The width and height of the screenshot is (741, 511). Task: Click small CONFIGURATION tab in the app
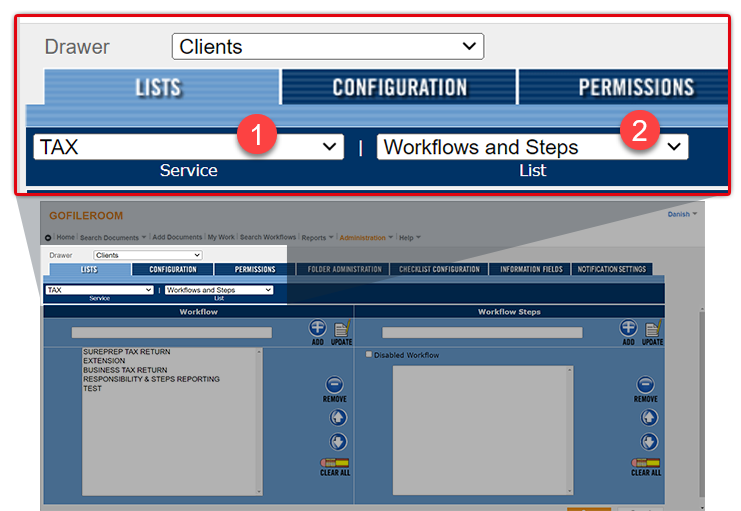172,269
